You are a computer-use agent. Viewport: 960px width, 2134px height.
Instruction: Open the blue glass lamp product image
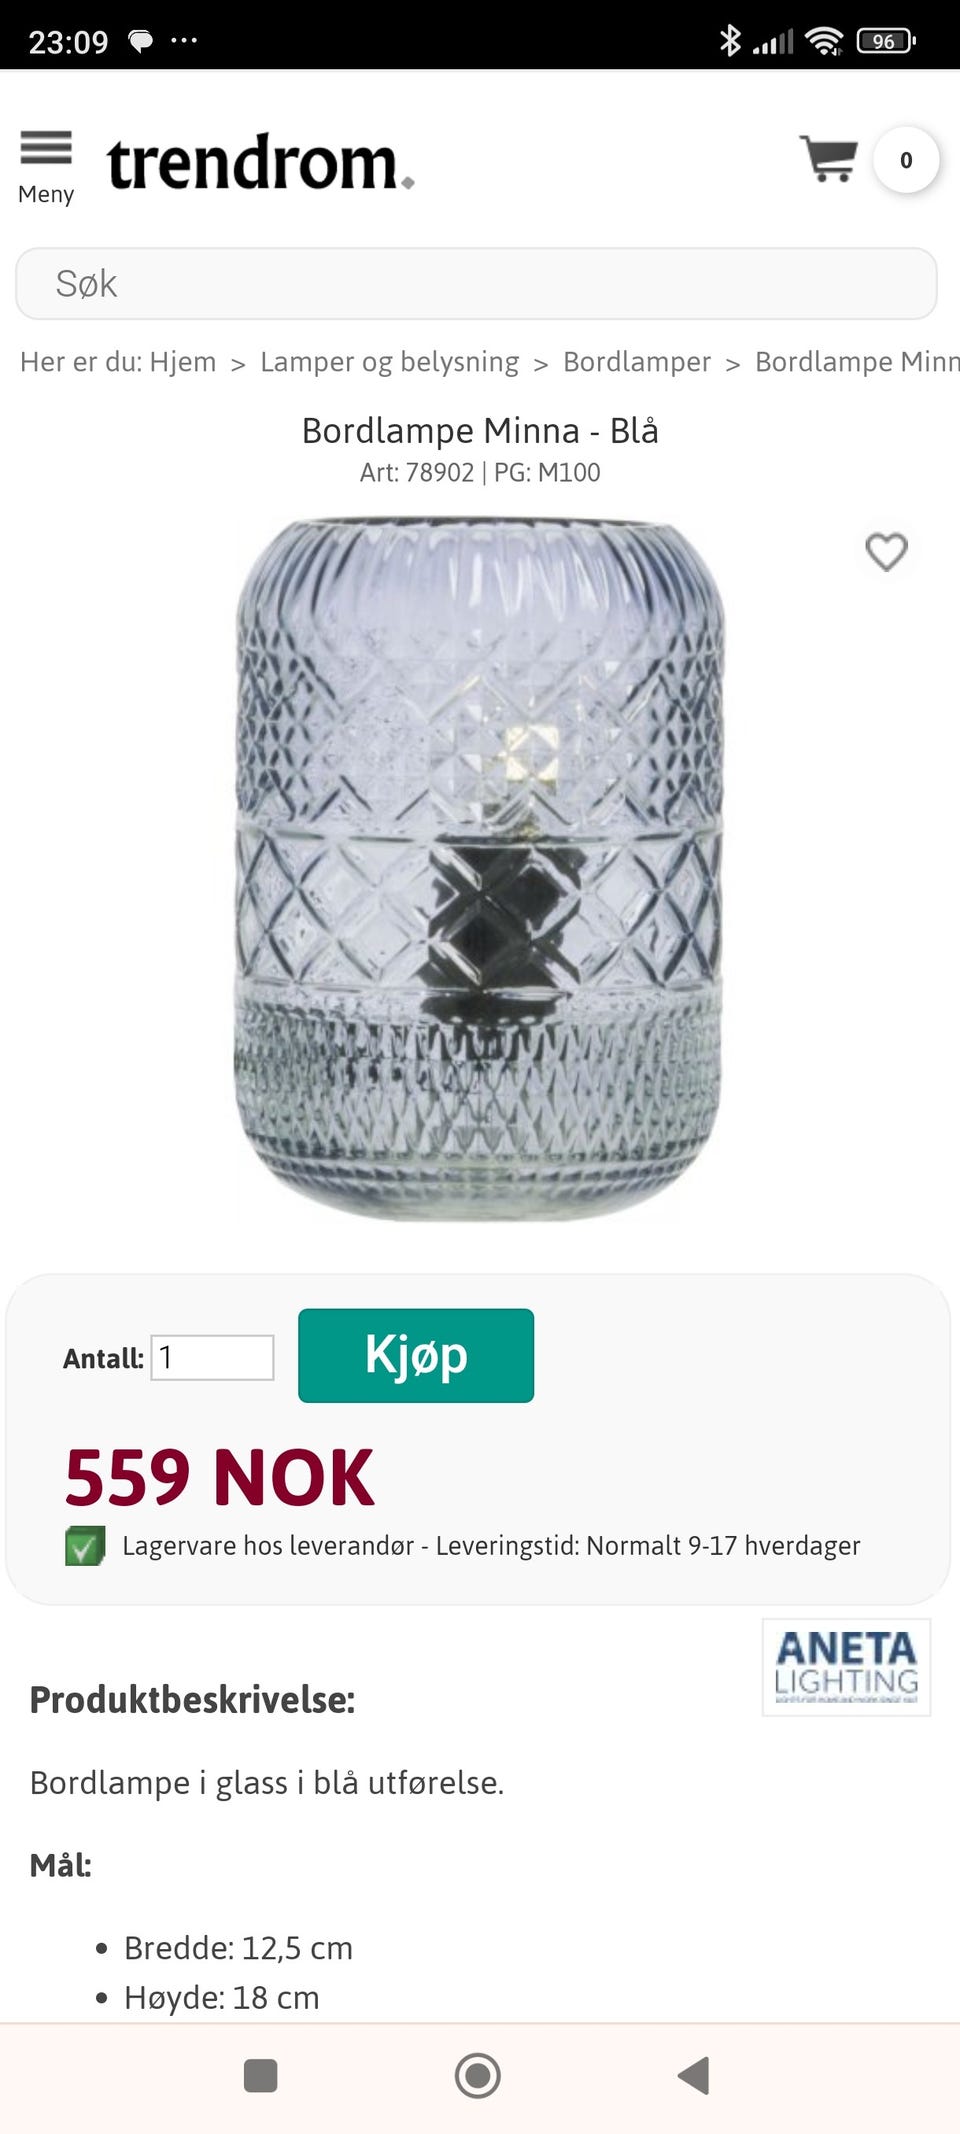pyautogui.click(x=478, y=868)
